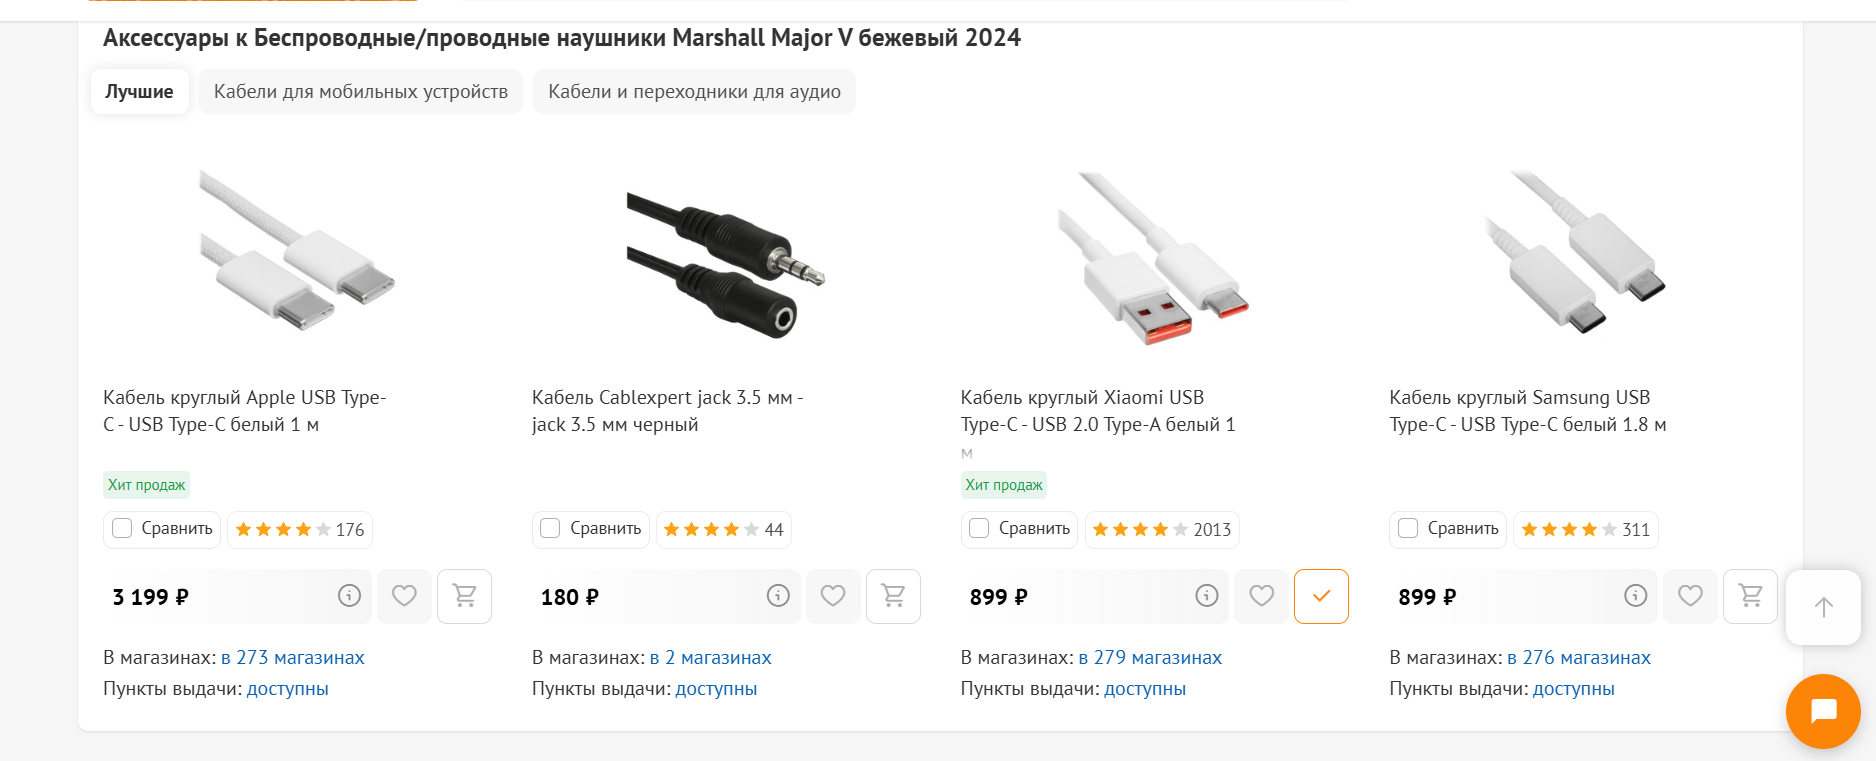Show price info for 180 ₽ Cablexpert cable
This screenshot has height=761, width=1876.
(778, 596)
